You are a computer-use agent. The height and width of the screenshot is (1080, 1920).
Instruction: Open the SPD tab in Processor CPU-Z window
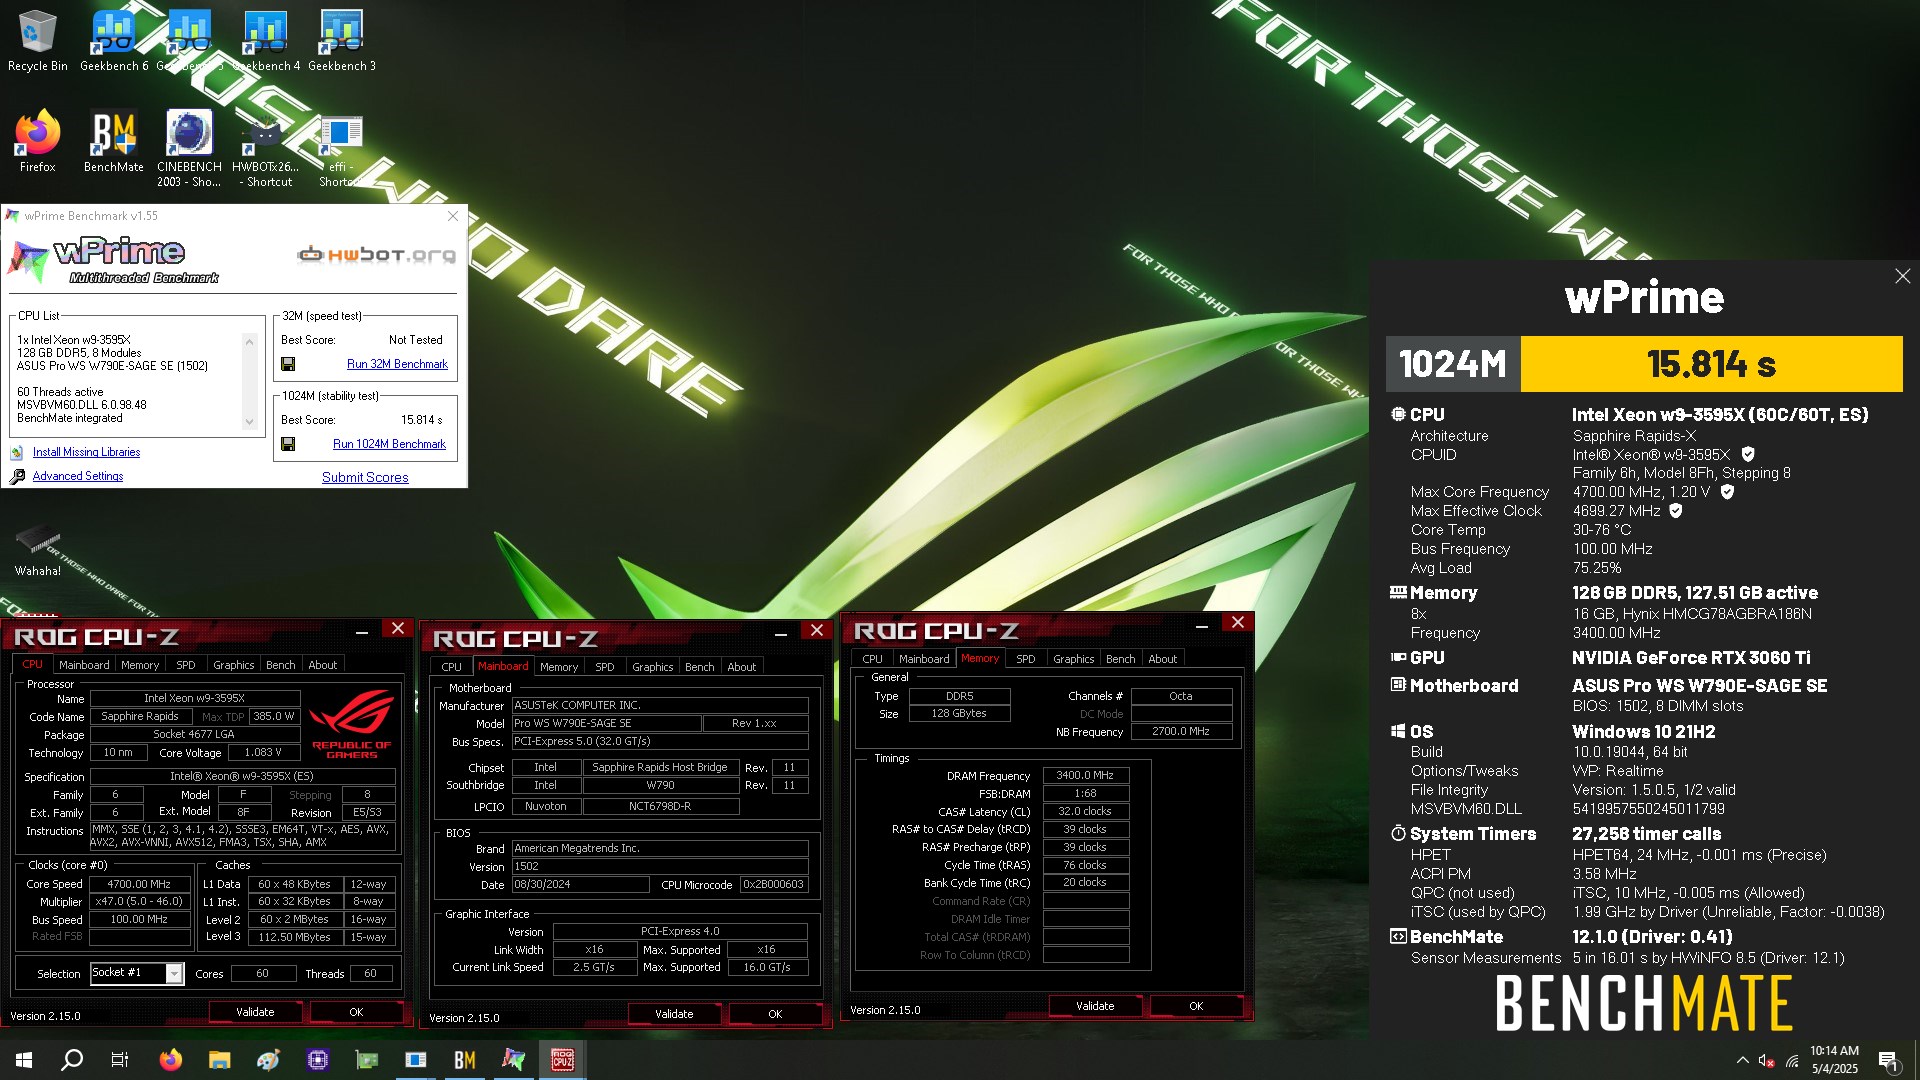(186, 665)
